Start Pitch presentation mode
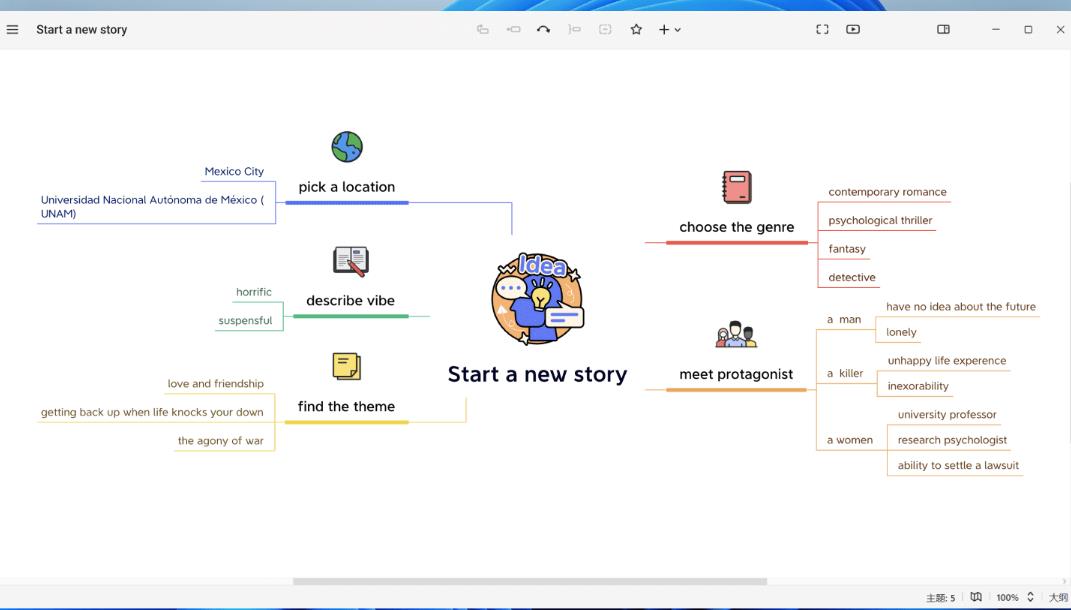This screenshot has height=610, width=1071. [853, 29]
